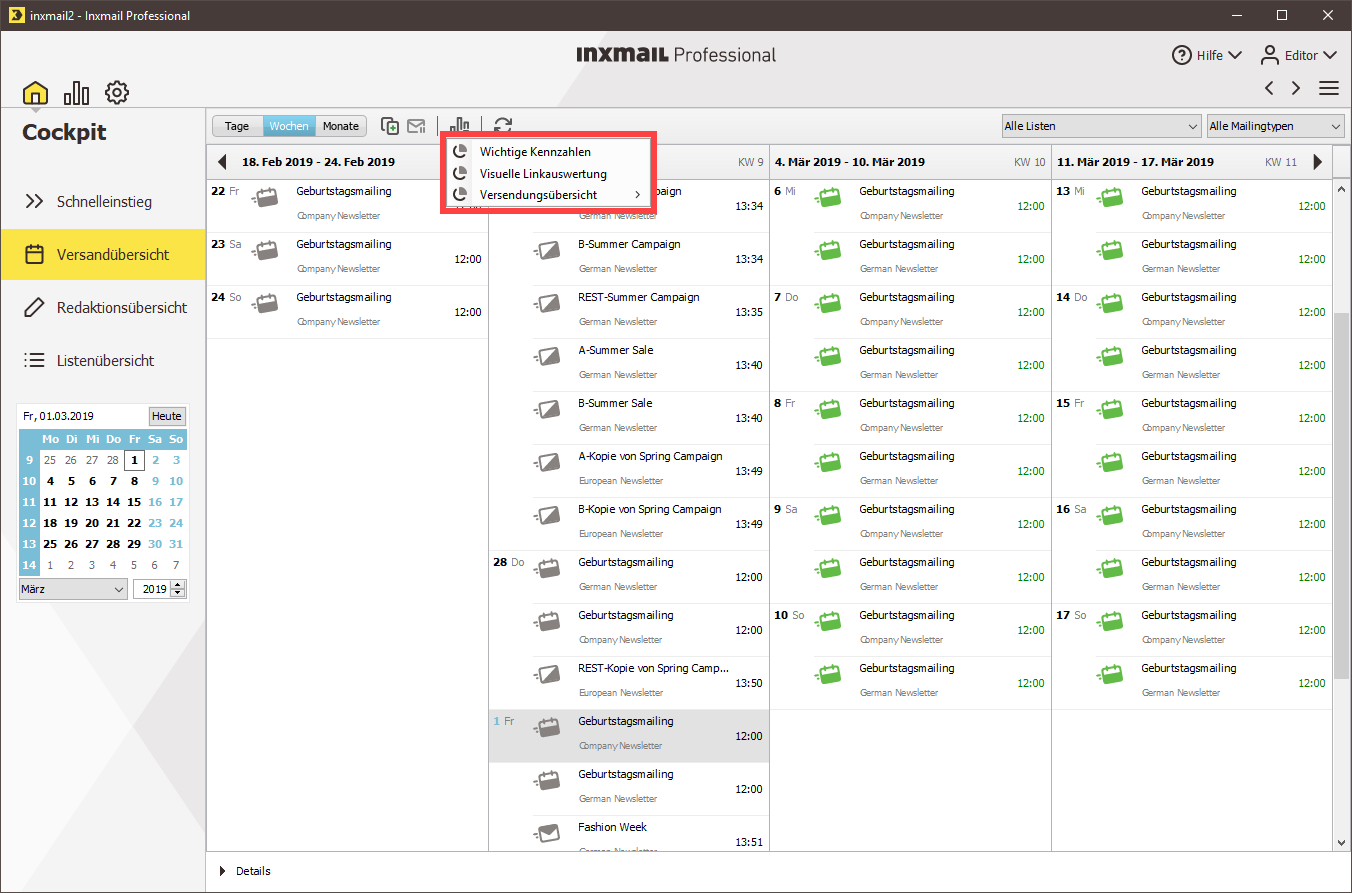1352x893 pixels.
Task: Click the B-Summer Sale mailing icon
Action: [x=547, y=409]
